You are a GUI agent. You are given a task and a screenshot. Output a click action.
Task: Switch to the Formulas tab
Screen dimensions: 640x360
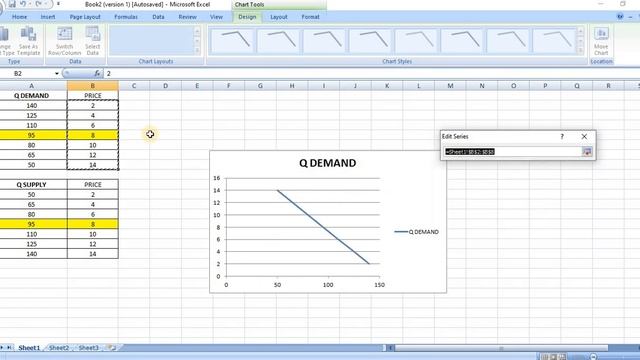click(126, 17)
